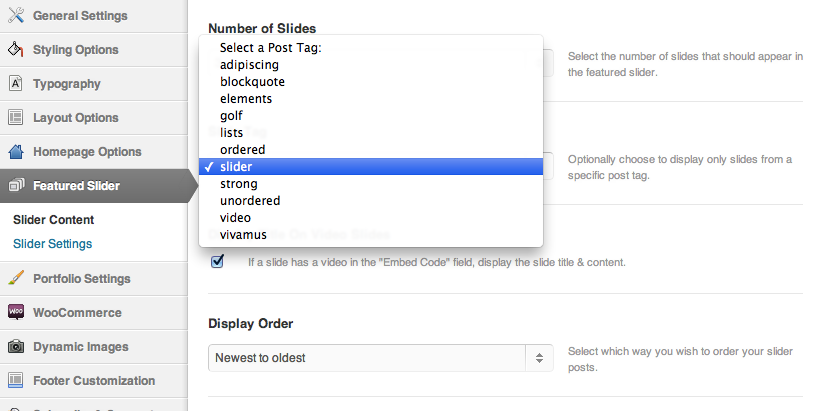Choose "unordered" in the tag list
821x411 pixels.
[250, 200]
